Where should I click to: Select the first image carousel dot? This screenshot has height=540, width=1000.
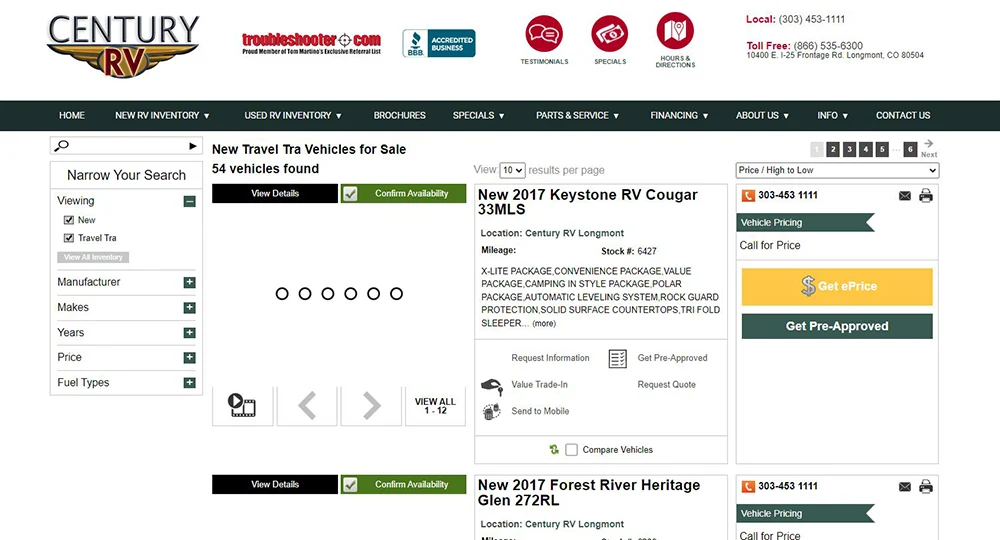[x=282, y=294]
